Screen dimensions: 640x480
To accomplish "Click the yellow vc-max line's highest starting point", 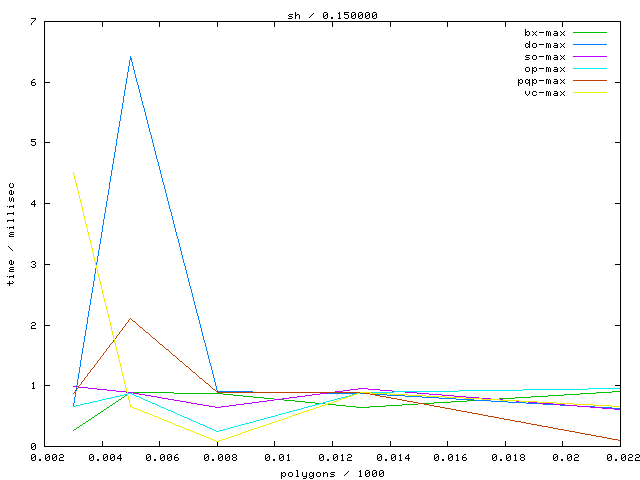I will click(74, 172).
